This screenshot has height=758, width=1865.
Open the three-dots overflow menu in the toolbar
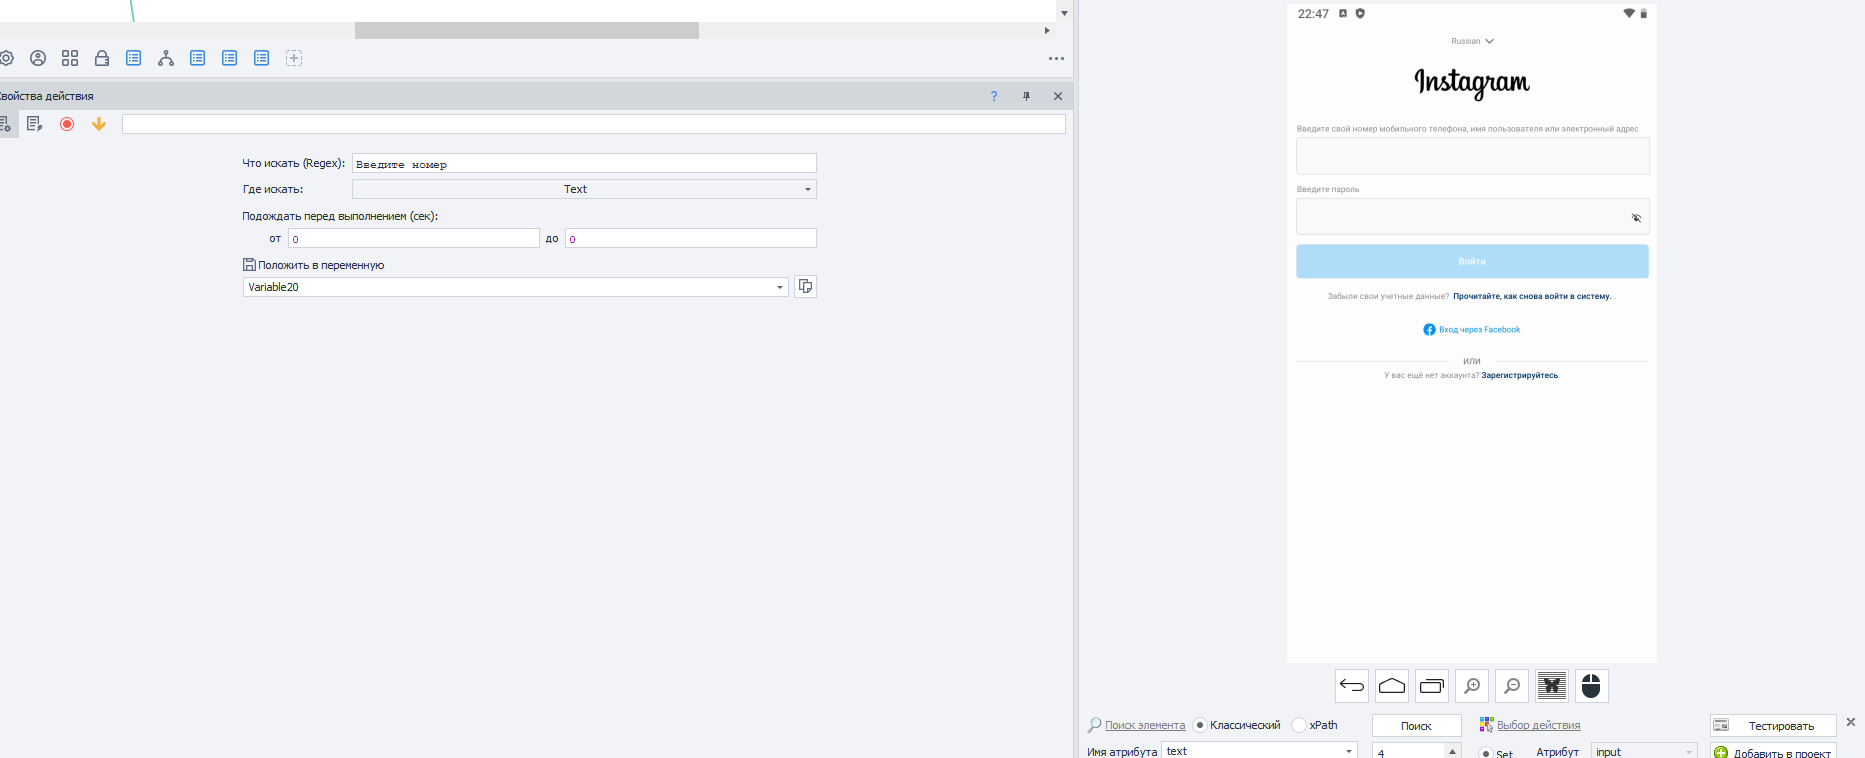click(1056, 58)
